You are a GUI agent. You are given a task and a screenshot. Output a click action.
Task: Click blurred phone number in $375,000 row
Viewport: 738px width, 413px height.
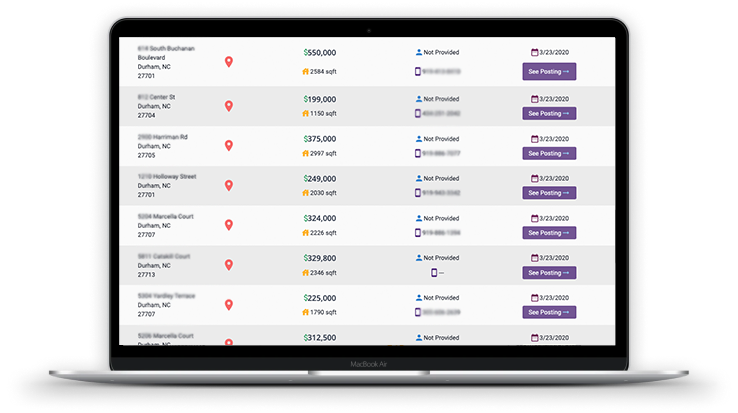(x=441, y=154)
